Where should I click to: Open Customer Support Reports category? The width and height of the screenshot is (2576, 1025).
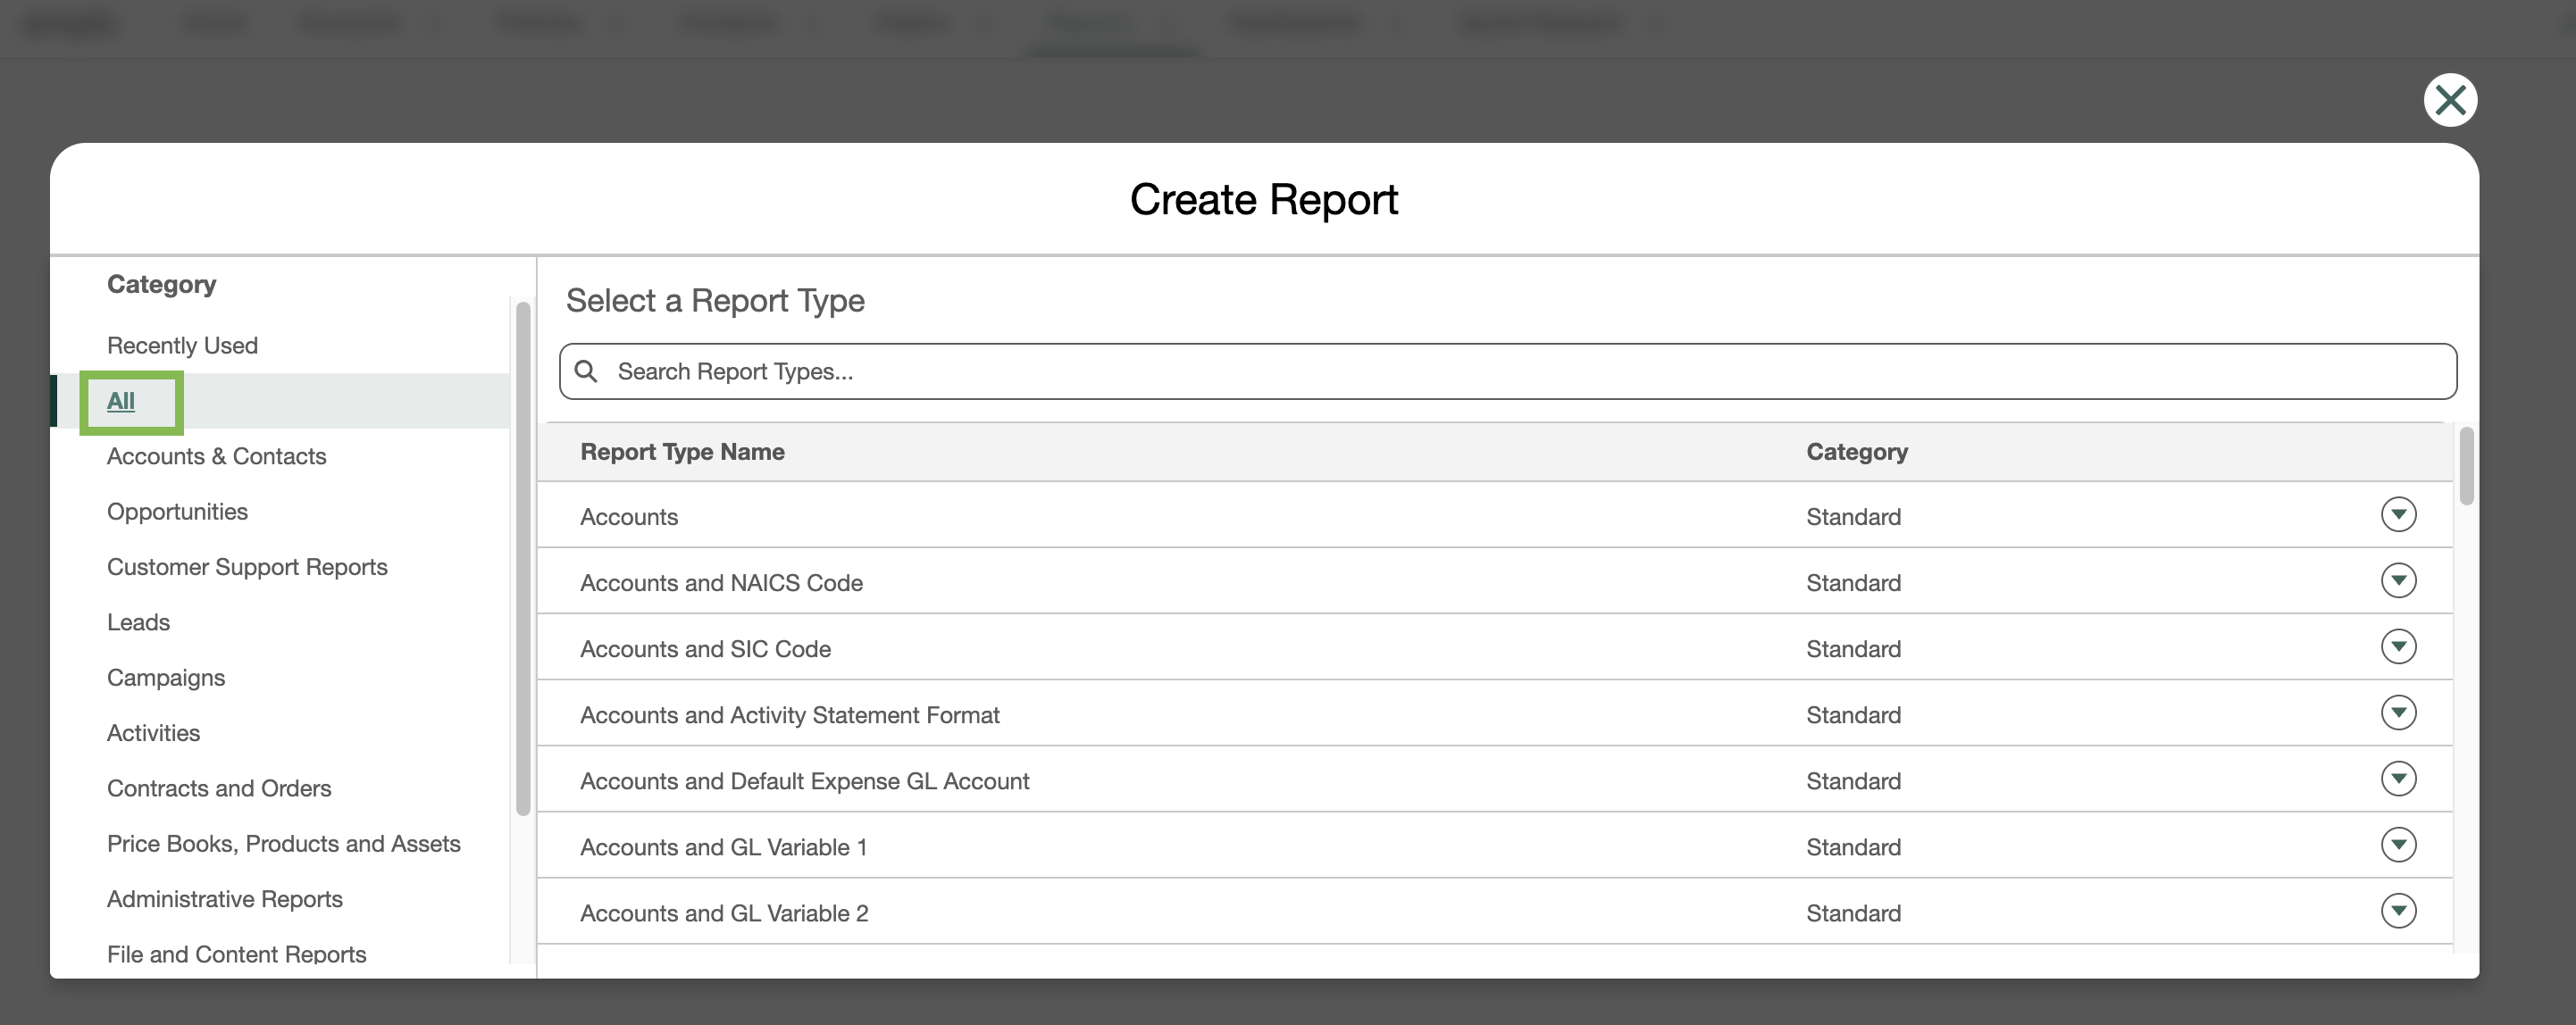247,567
